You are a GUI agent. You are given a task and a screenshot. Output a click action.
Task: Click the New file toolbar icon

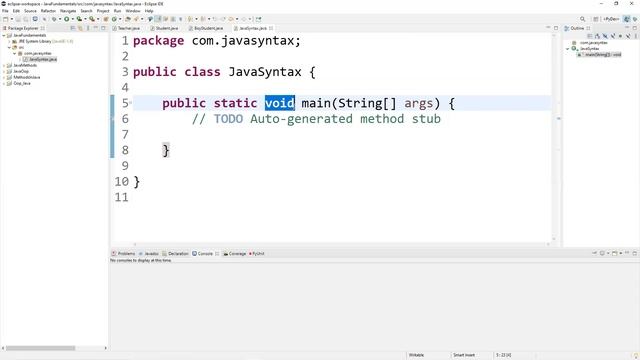tap(5, 19)
